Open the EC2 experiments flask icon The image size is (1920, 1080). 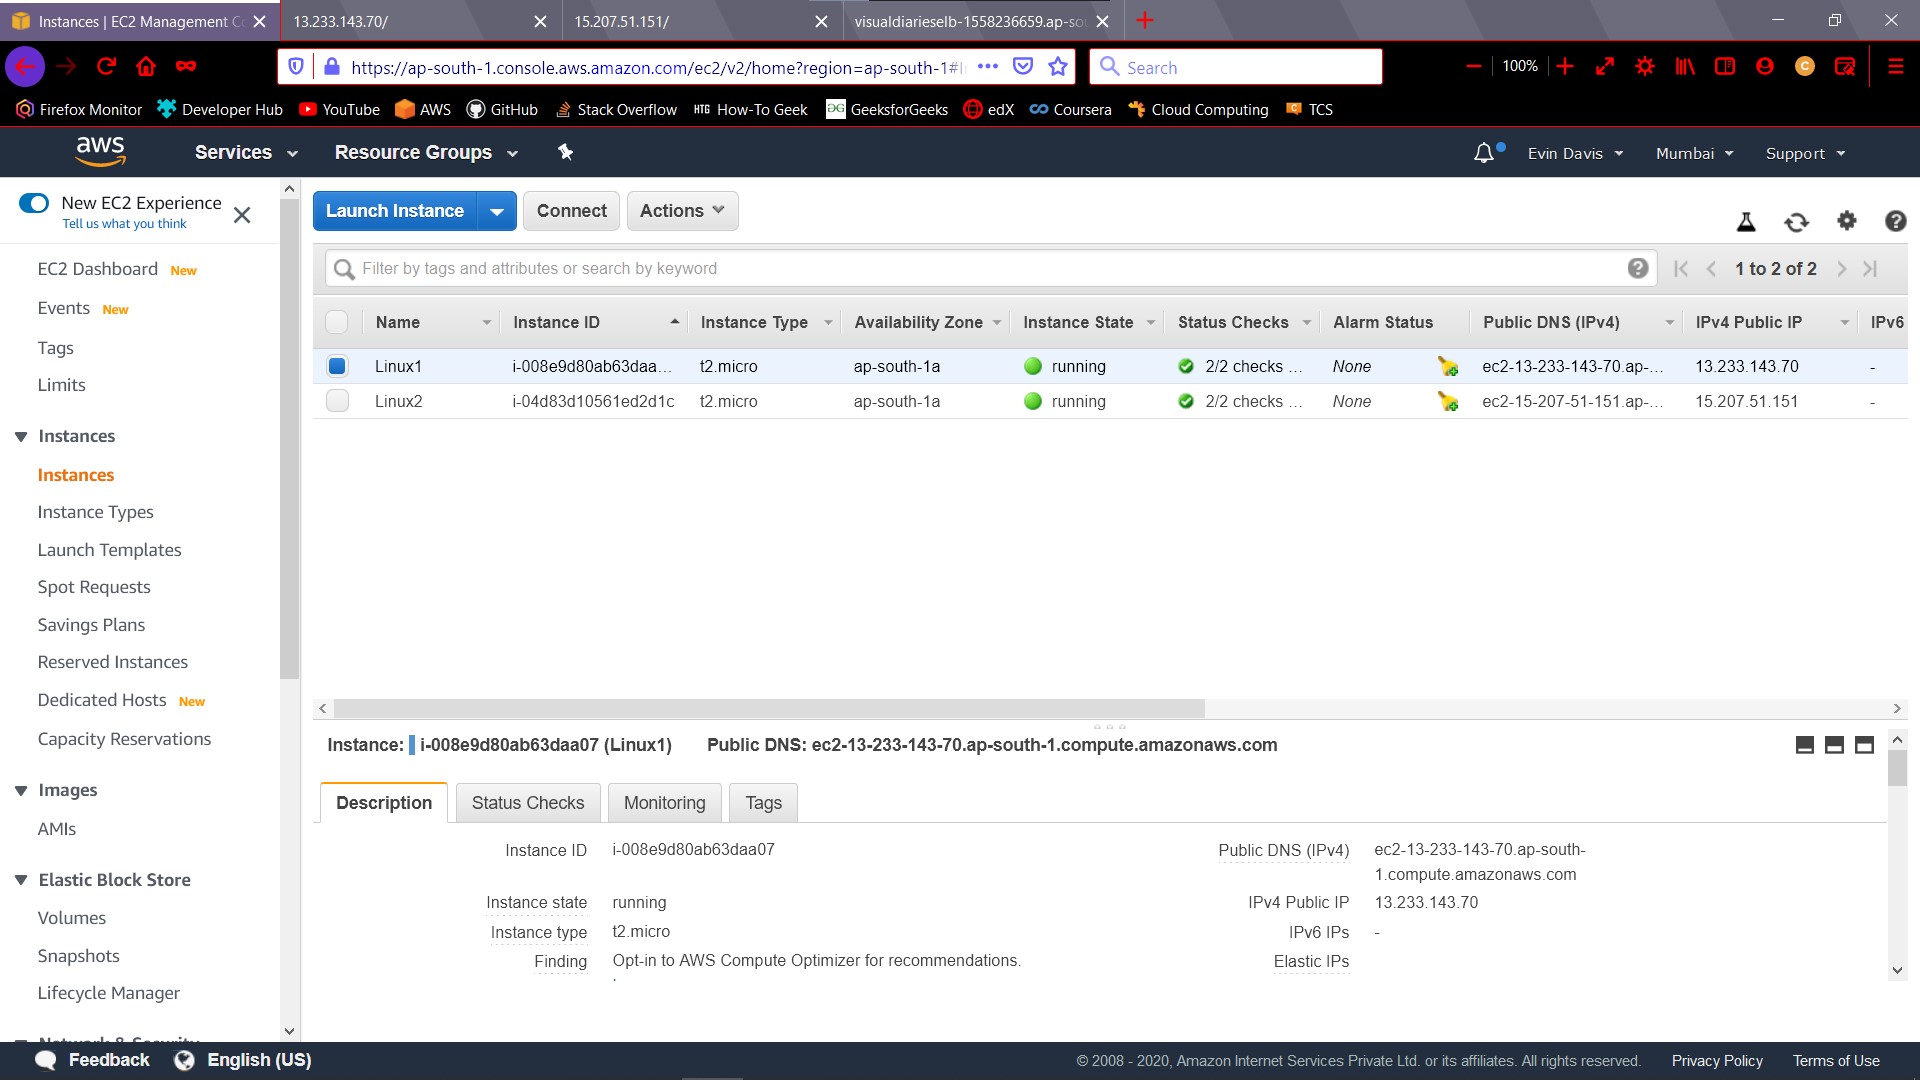tap(1746, 222)
